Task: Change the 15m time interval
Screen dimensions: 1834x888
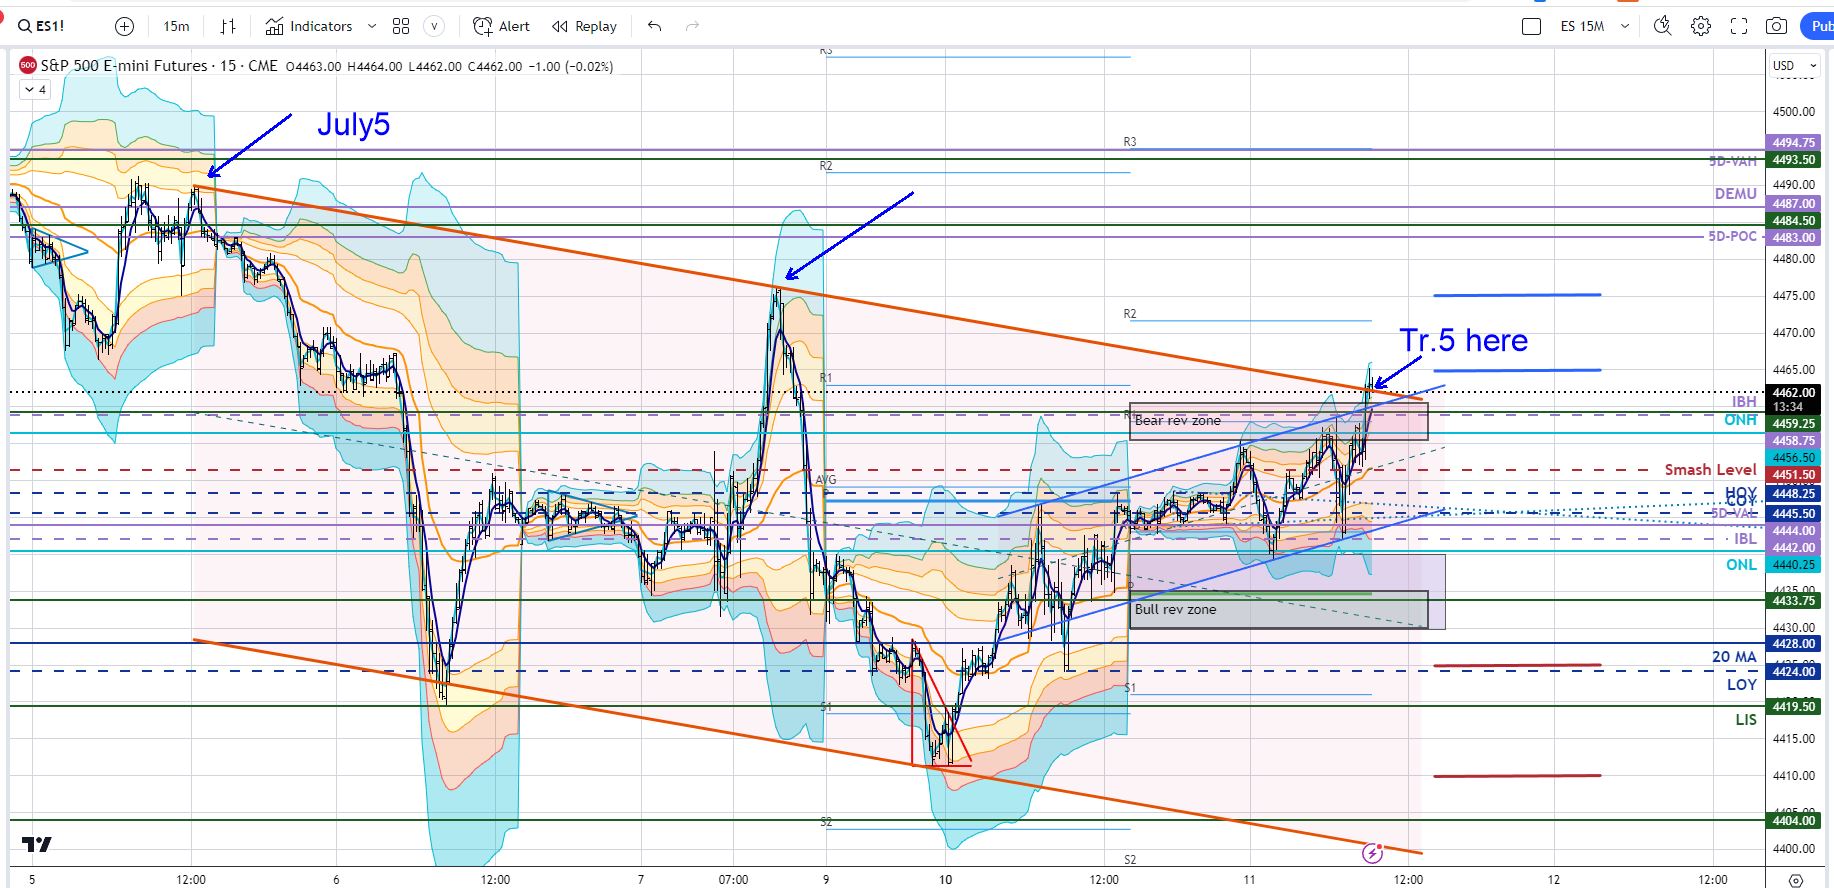Action: (176, 26)
